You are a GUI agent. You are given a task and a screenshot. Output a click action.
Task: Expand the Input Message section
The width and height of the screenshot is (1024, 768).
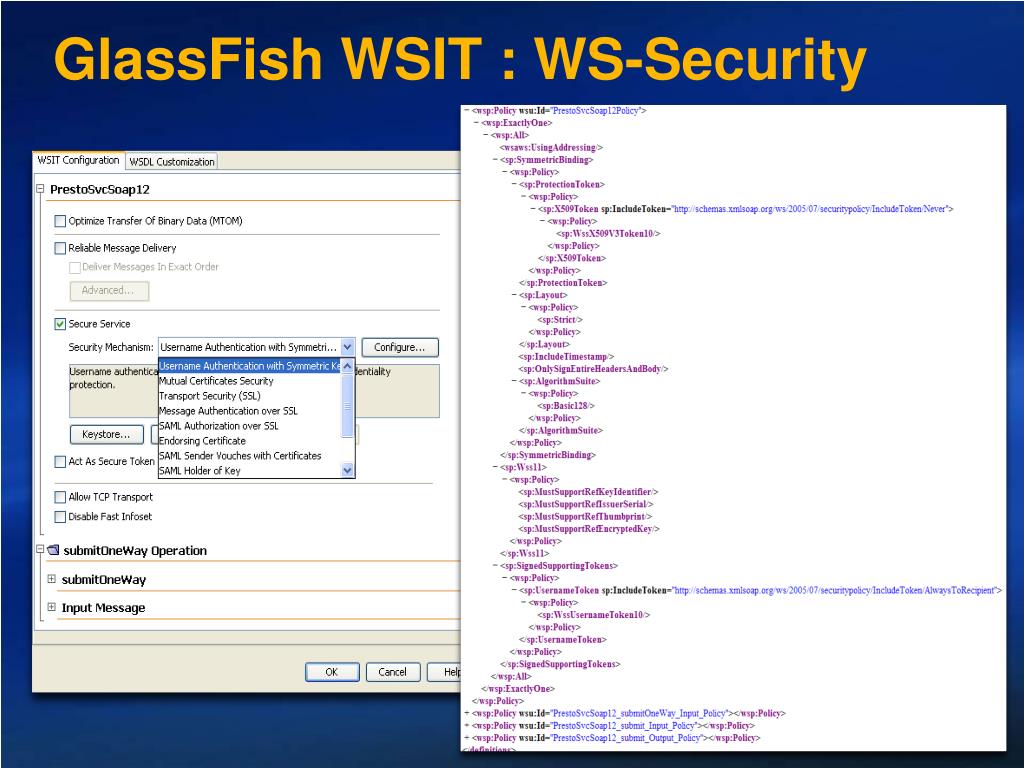52,607
